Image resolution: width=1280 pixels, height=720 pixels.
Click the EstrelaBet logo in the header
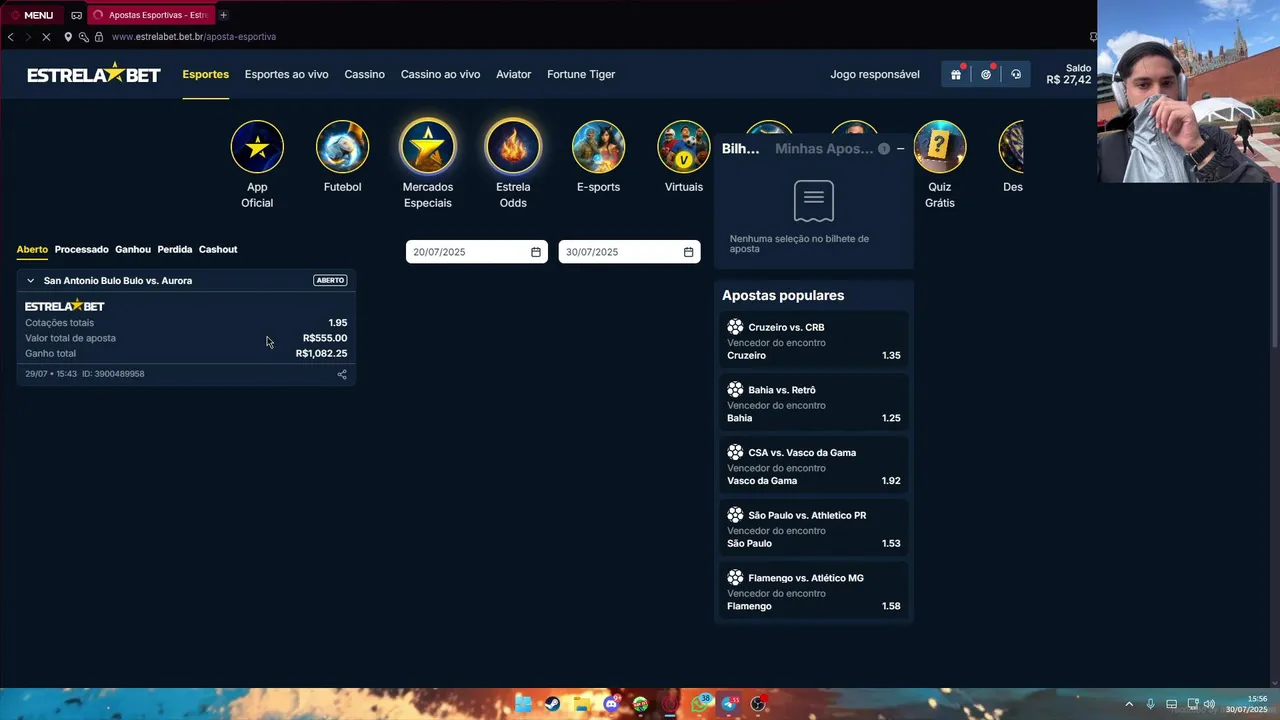click(x=94, y=74)
